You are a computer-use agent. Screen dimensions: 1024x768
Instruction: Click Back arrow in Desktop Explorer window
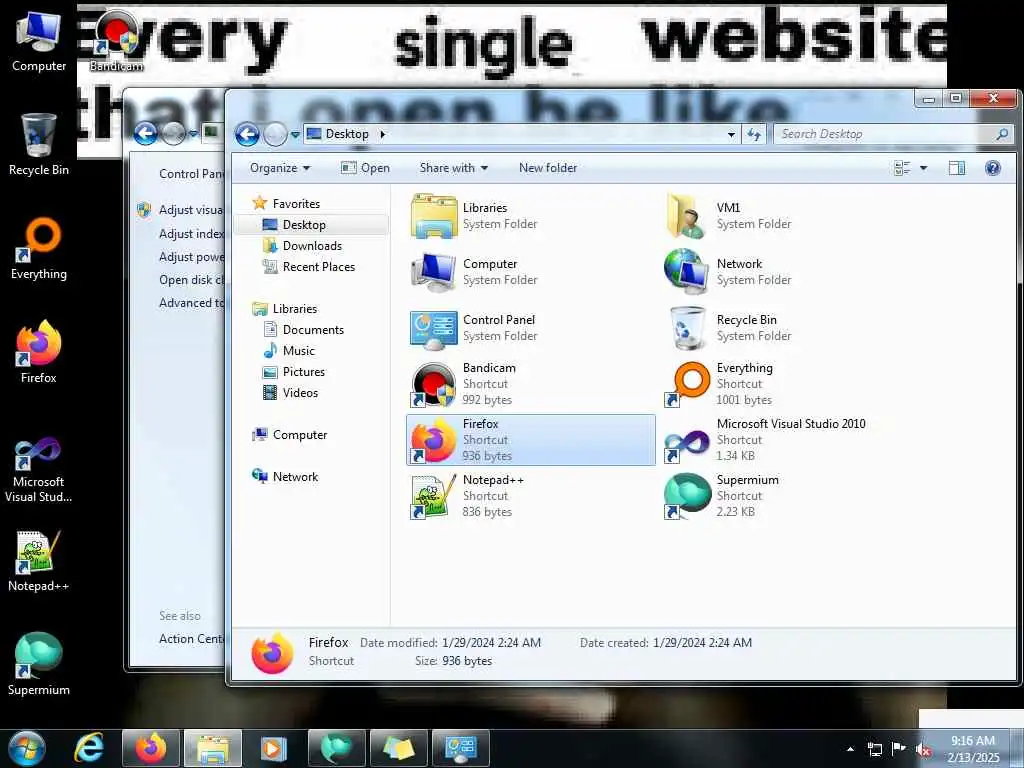tap(248, 135)
